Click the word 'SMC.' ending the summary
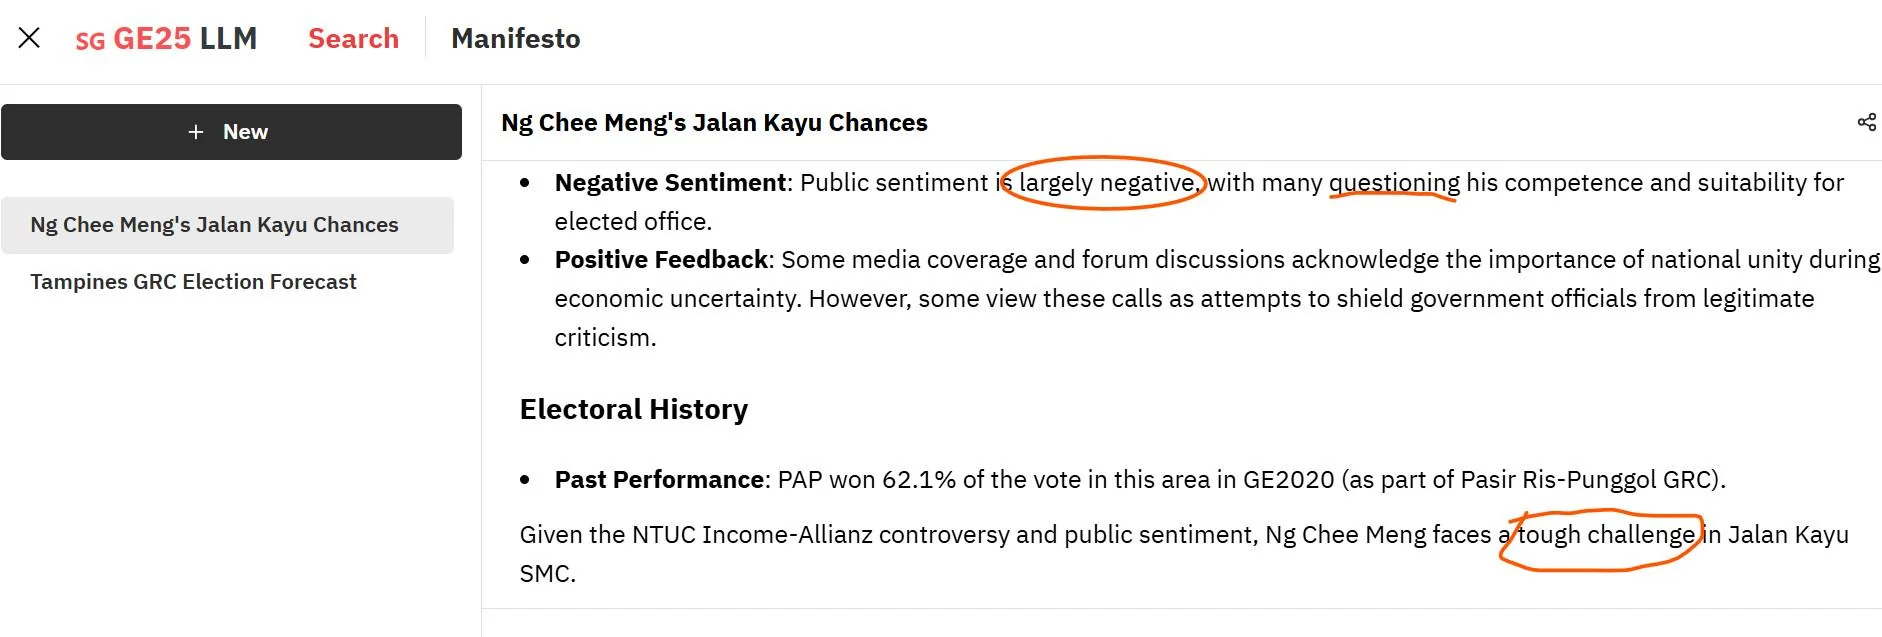The width and height of the screenshot is (1882, 637). [547, 574]
